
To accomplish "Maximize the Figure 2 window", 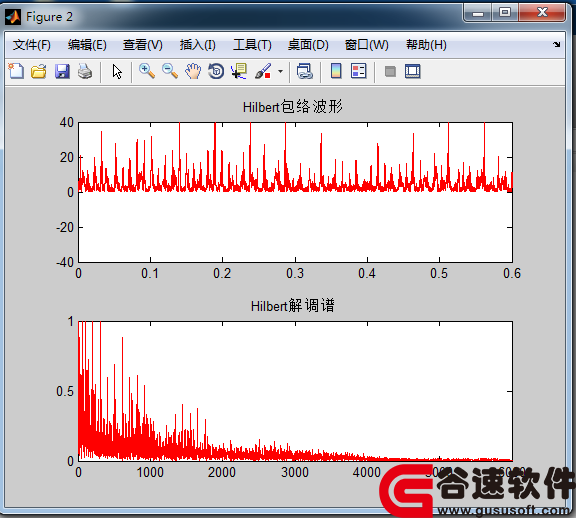I will [505, 13].
